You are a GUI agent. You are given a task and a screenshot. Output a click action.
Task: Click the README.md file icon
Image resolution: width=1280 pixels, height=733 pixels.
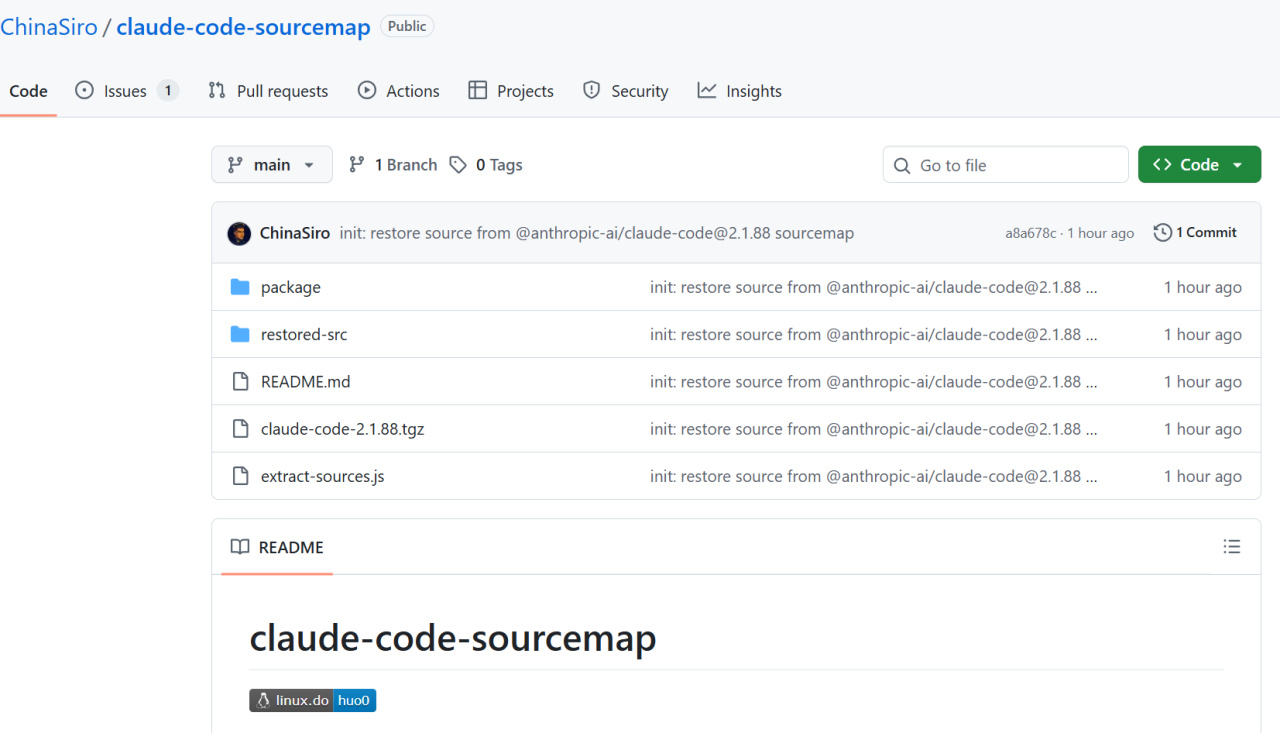point(240,382)
